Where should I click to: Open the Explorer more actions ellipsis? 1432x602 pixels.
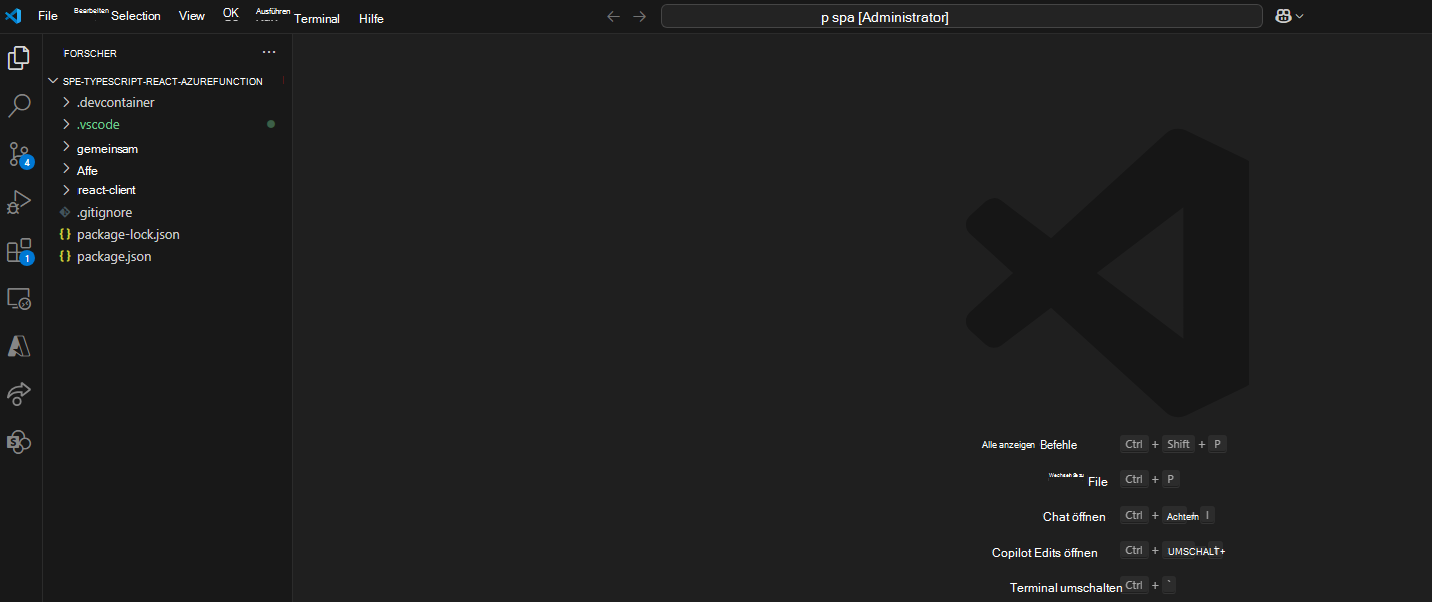click(x=269, y=52)
